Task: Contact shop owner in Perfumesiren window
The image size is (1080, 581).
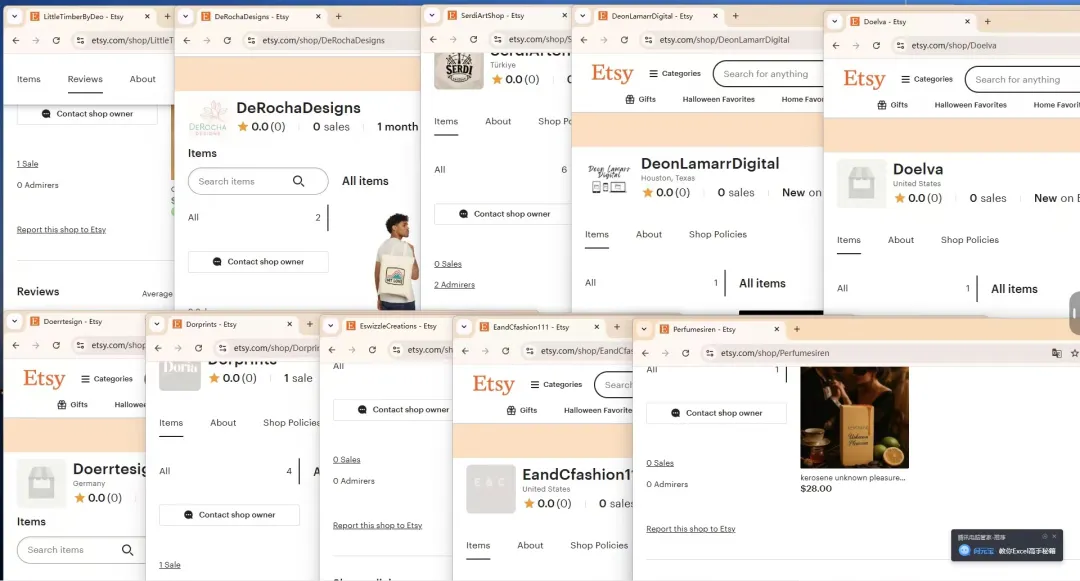Action: (716, 413)
